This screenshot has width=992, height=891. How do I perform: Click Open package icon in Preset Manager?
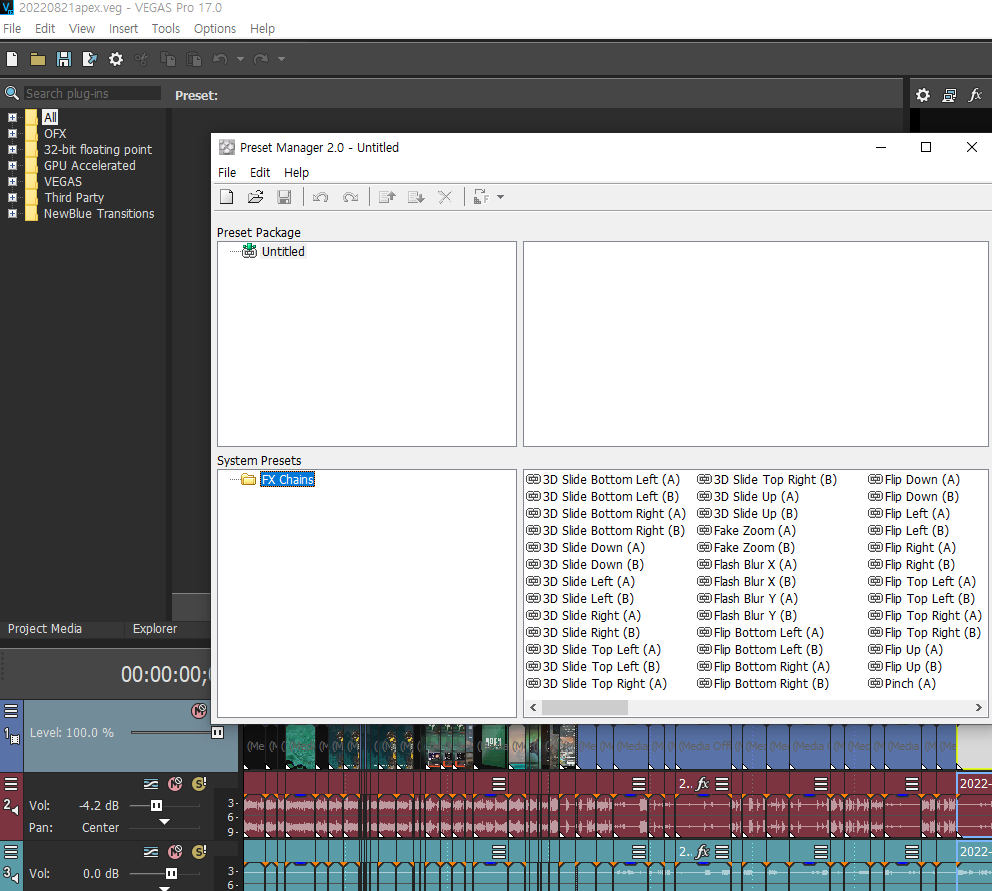pyautogui.click(x=256, y=197)
